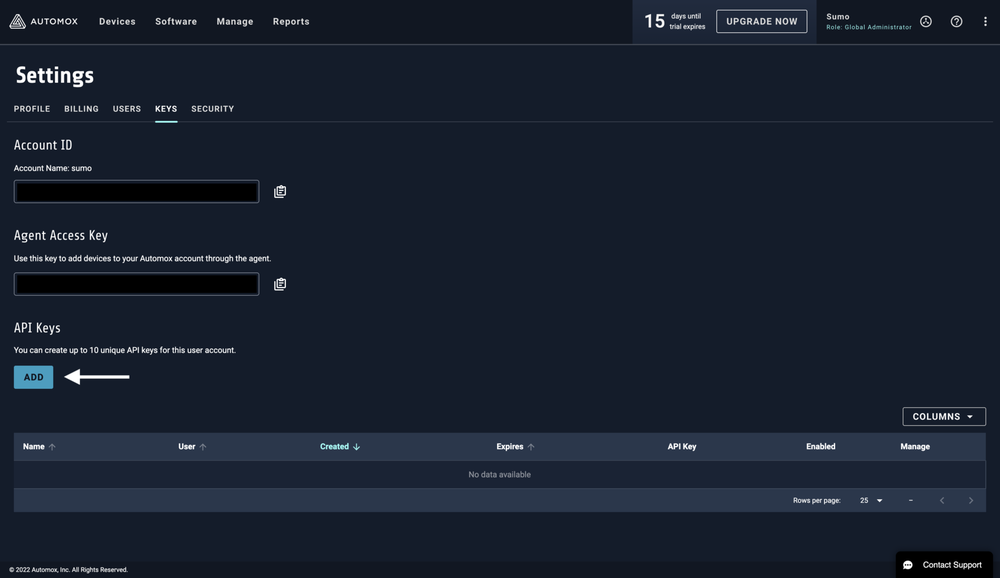Copy the Agent Access Key

point(280,284)
